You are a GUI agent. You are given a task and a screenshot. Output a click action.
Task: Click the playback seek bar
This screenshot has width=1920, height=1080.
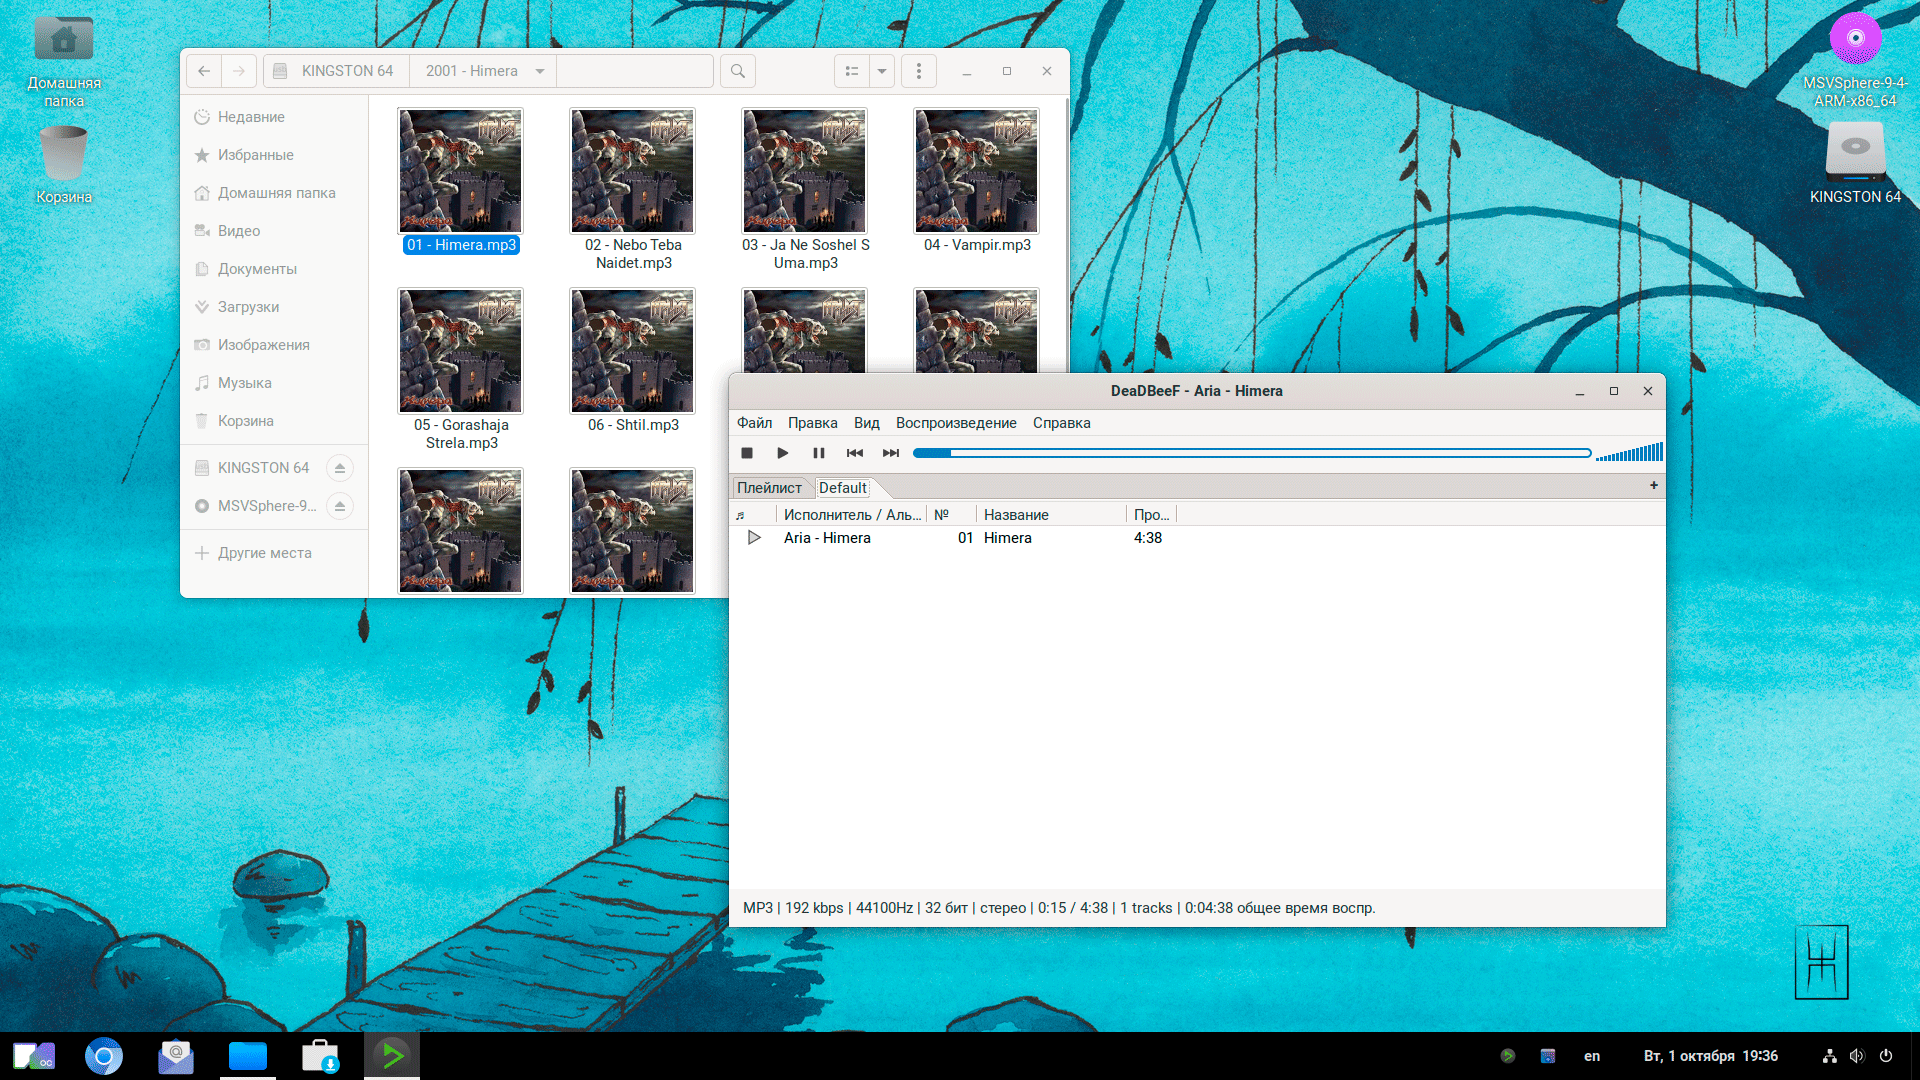click(1250, 453)
